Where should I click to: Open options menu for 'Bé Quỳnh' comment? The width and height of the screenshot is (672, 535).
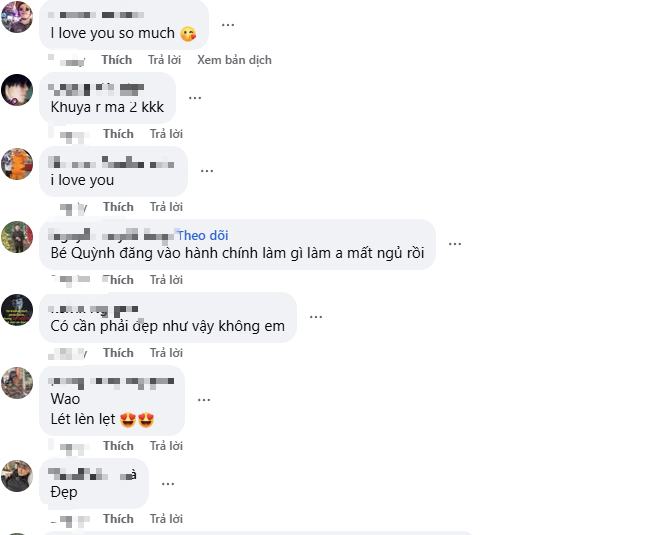[x=455, y=243]
